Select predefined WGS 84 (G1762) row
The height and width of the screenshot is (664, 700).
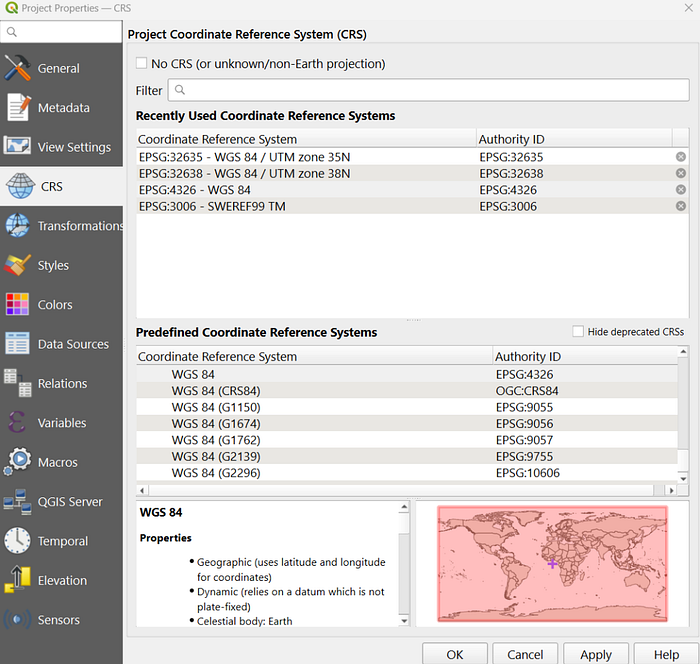point(407,440)
